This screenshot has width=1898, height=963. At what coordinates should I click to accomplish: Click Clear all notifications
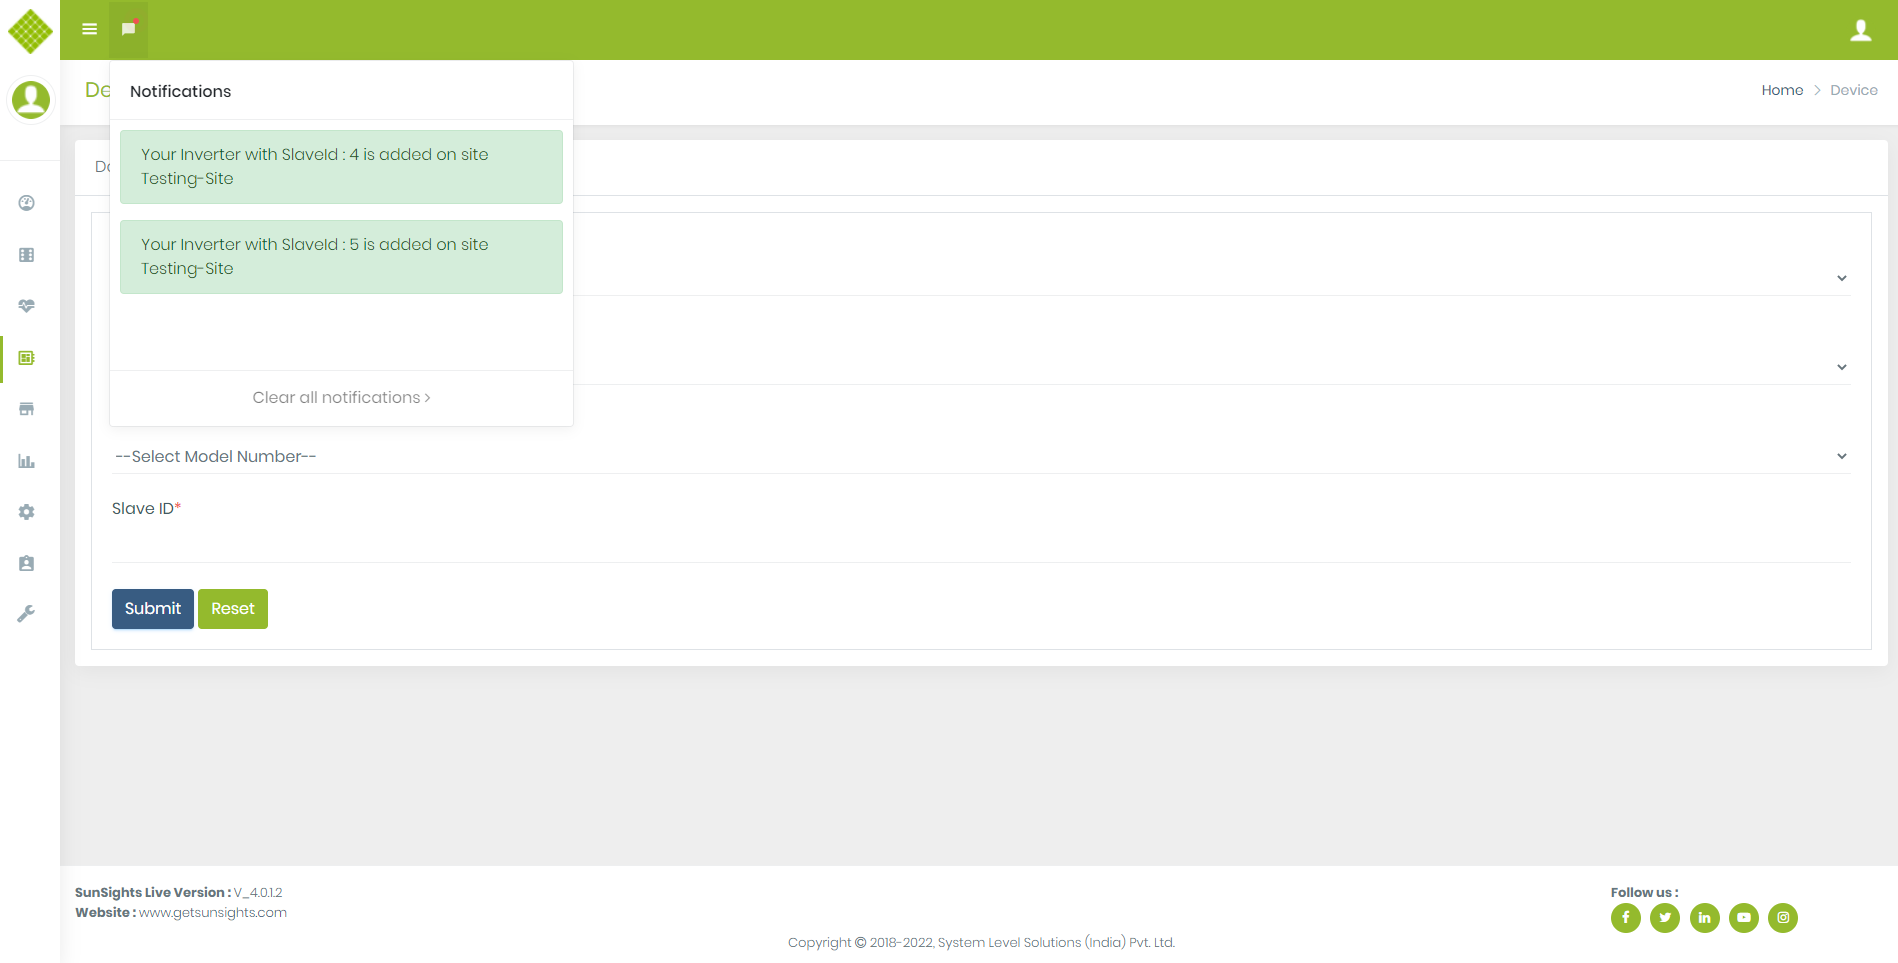[x=341, y=397]
